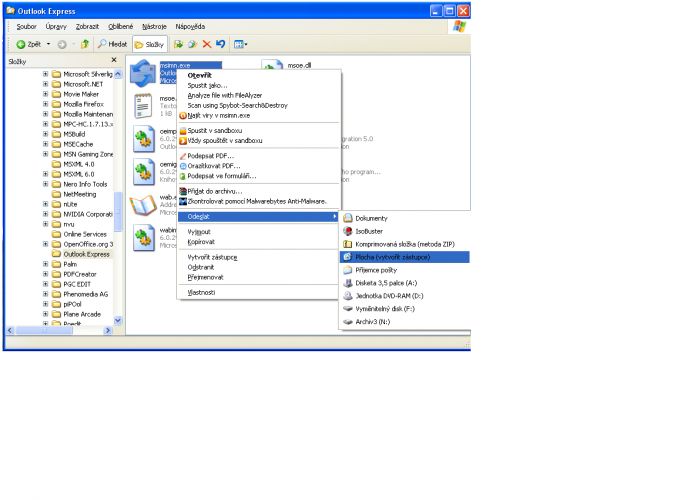Select Najít viry v msimn.exe
This screenshot has height=500, width=687.
pos(259,116)
